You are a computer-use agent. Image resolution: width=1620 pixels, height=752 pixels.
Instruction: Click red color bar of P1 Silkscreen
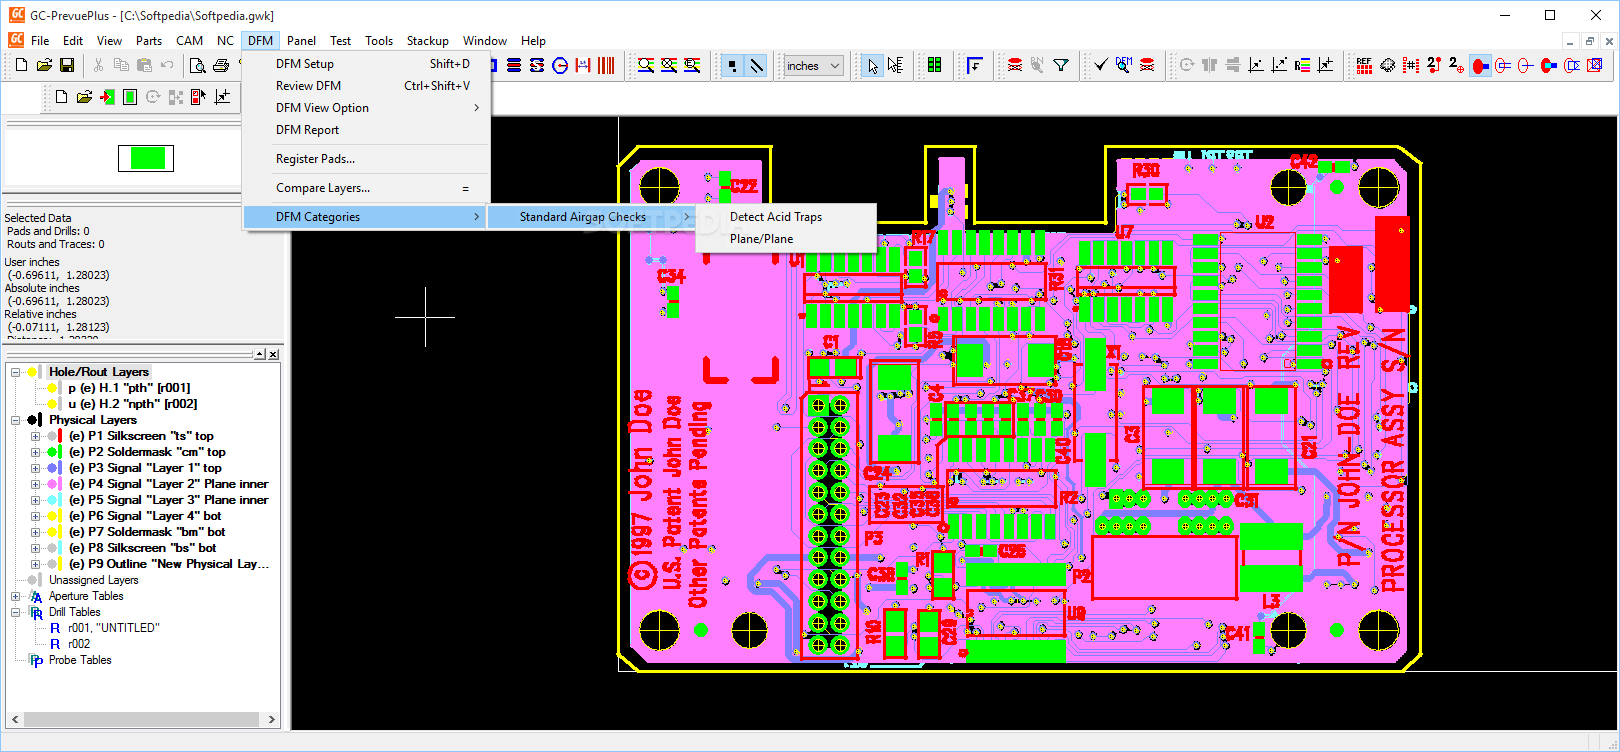coord(61,436)
